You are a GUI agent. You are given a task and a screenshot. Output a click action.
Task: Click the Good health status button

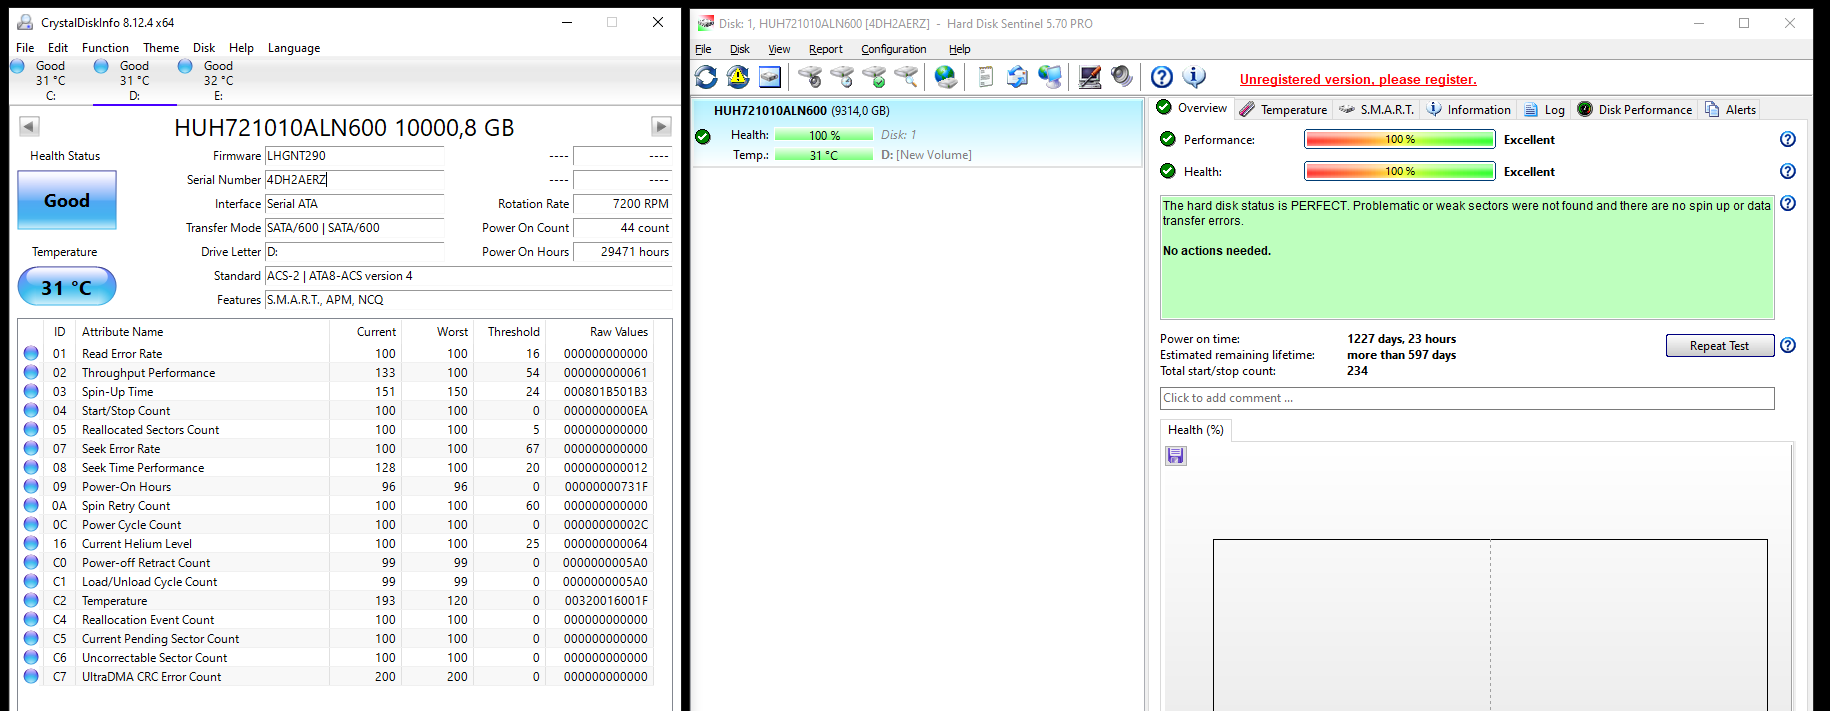67,200
